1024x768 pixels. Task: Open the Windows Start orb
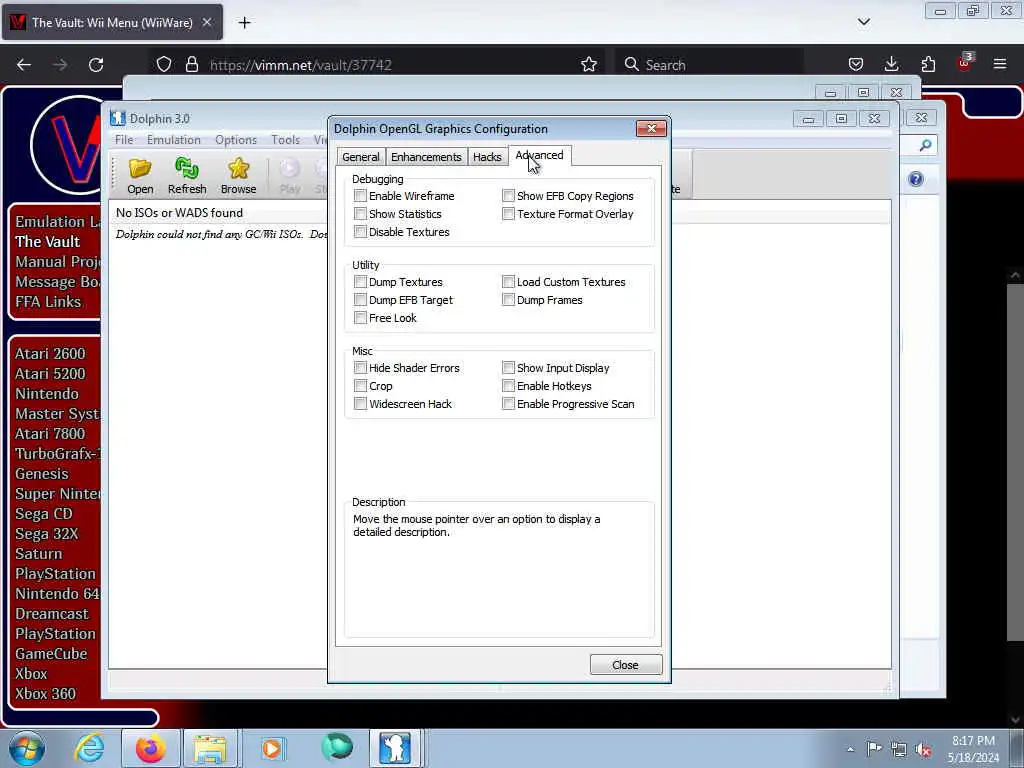27,748
